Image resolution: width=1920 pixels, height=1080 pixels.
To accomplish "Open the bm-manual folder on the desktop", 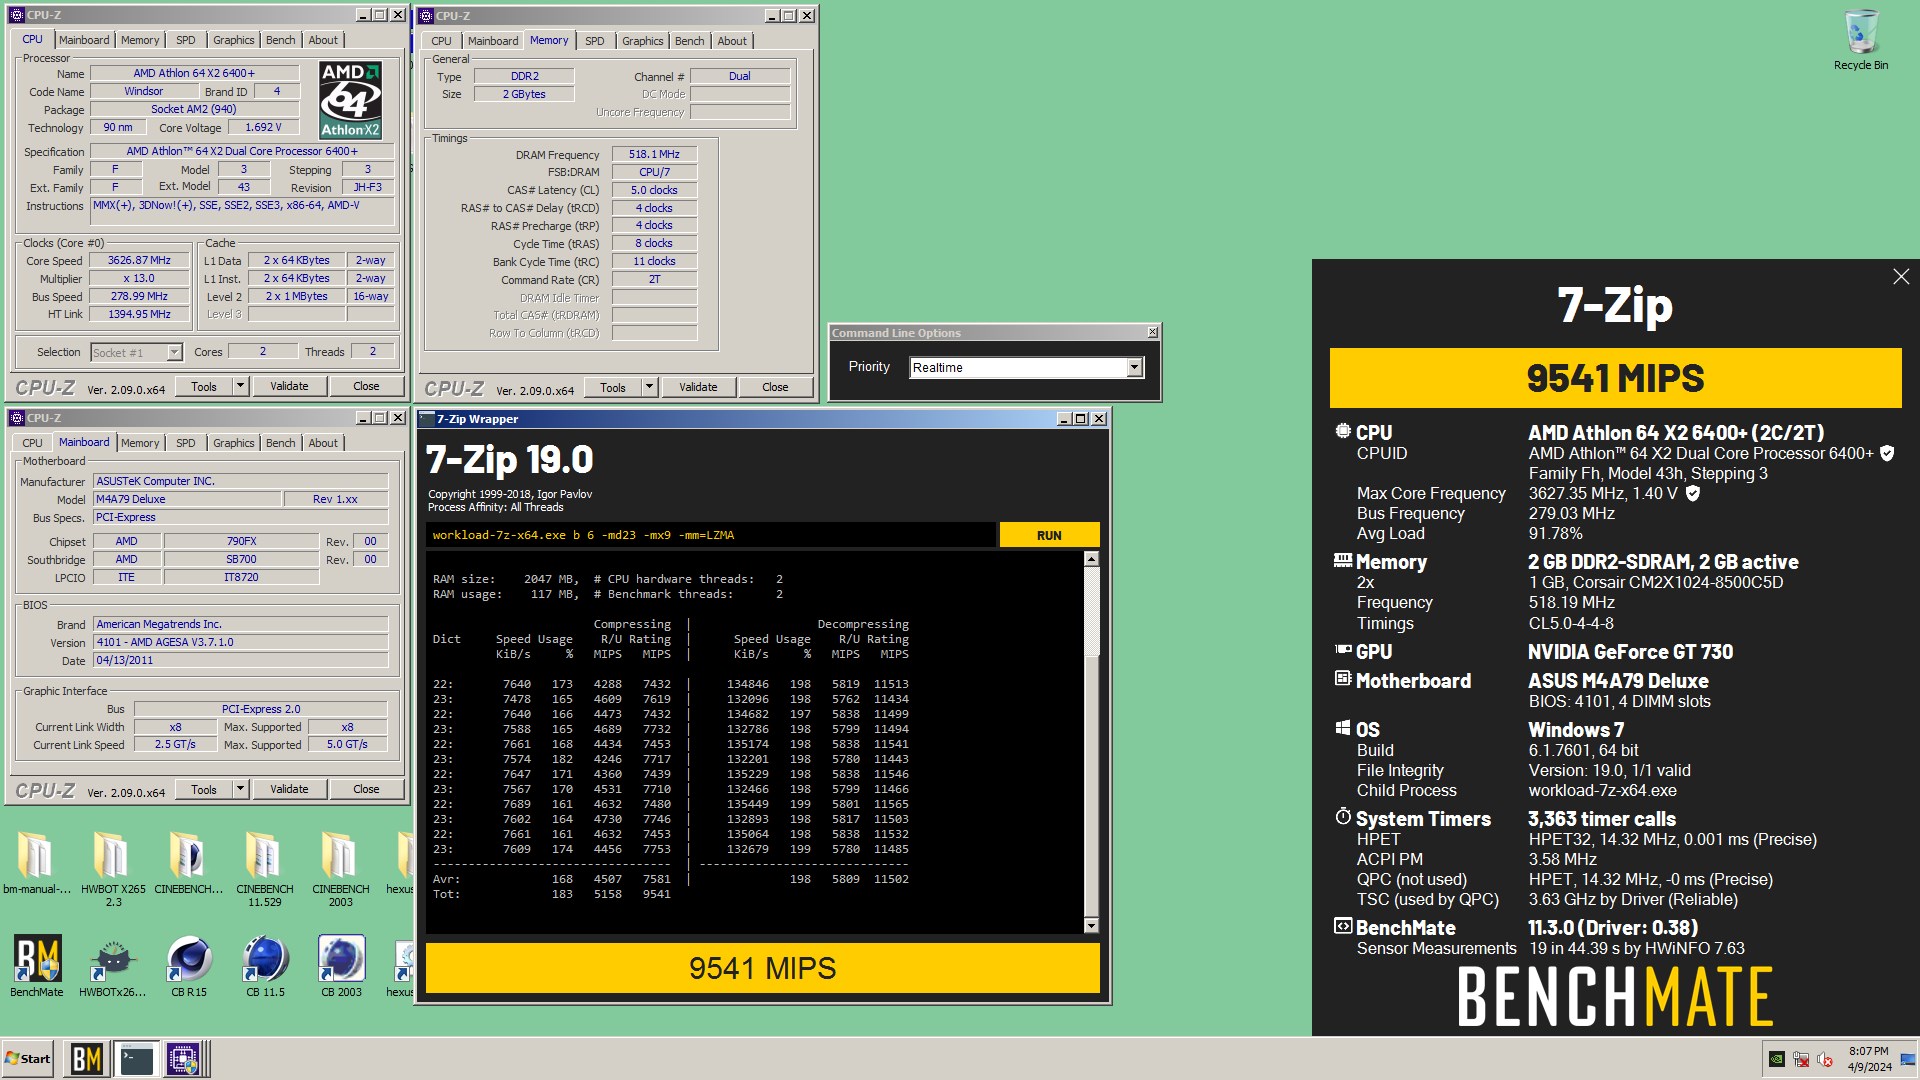I will (36, 862).
